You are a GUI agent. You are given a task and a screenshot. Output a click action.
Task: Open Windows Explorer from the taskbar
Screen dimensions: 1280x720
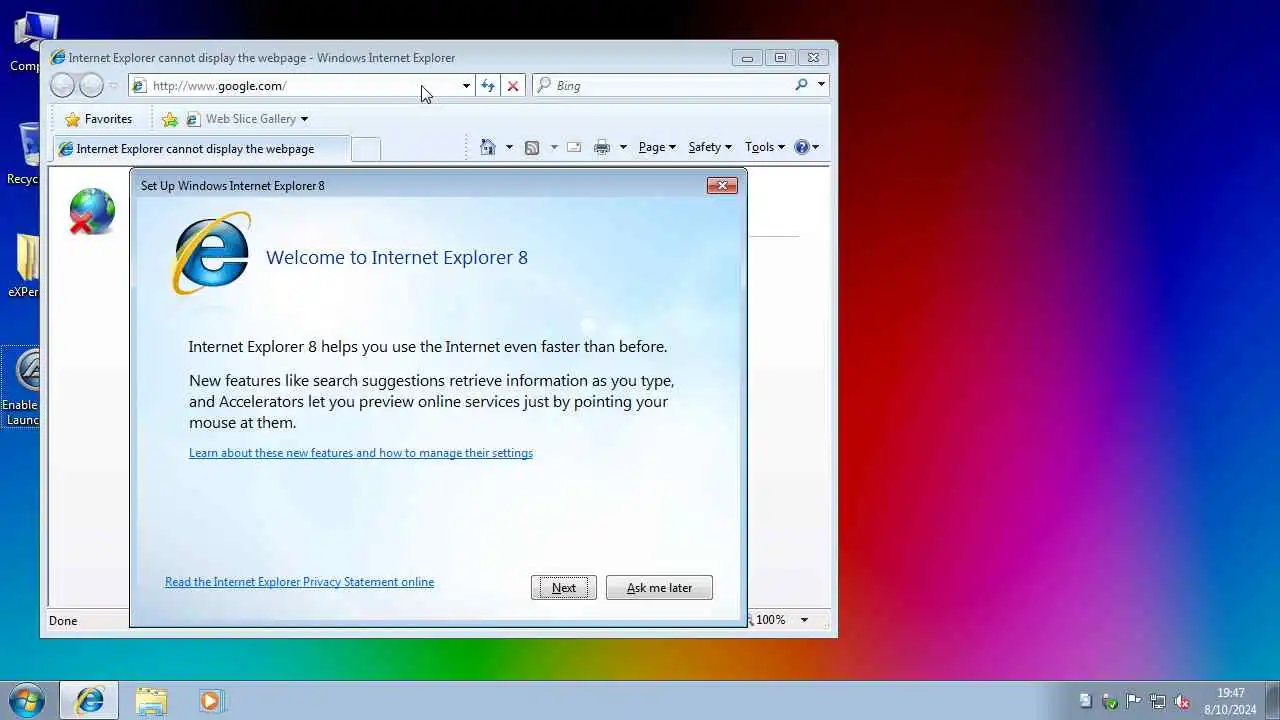pos(151,701)
